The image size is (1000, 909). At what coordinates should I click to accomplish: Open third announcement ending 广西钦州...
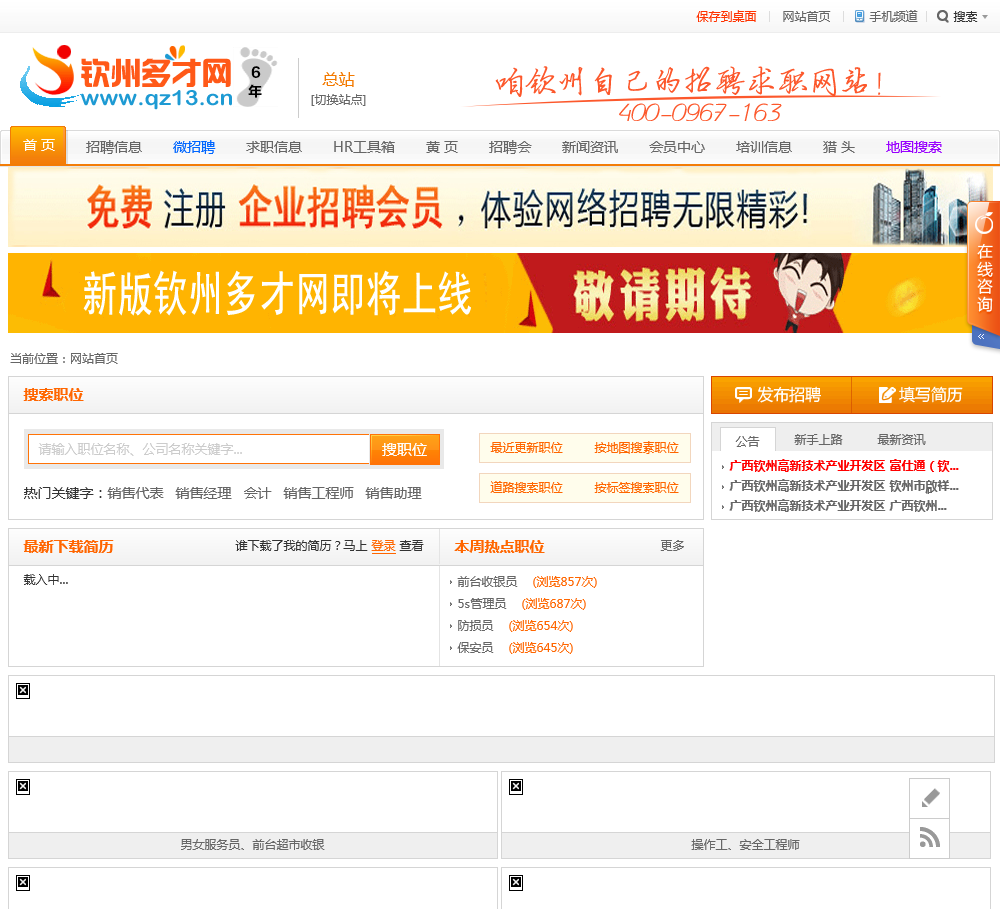pyautogui.click(x=838, y=506)
